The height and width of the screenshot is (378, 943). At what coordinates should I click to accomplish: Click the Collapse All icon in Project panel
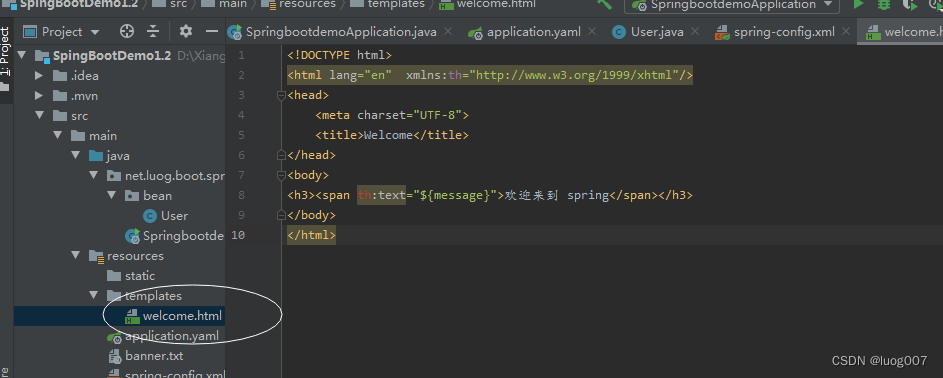153,32
